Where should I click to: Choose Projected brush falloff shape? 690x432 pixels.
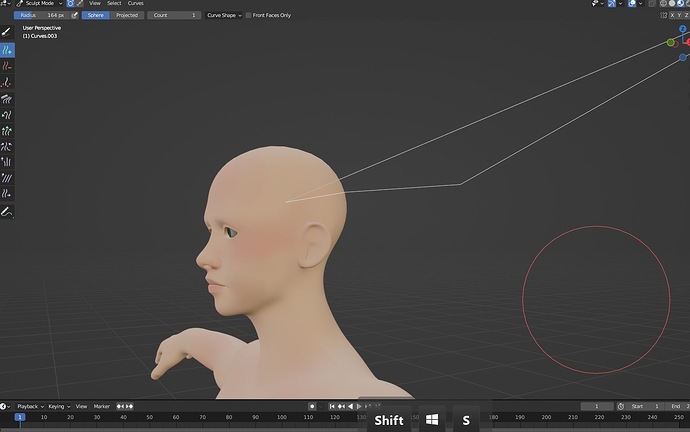127,15
